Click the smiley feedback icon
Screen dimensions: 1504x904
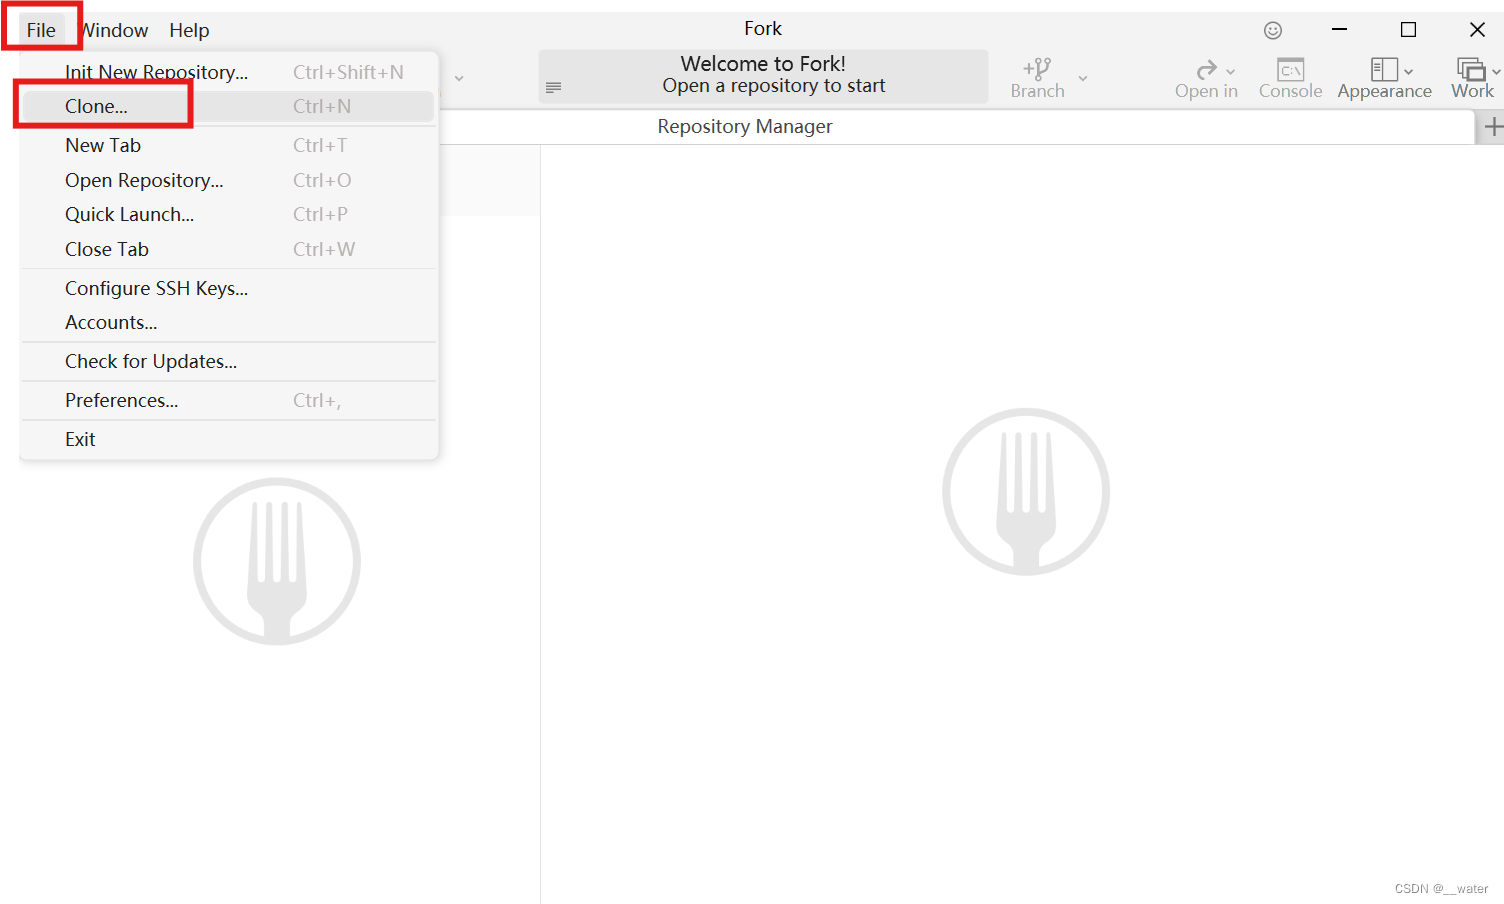[x=1273, y=30]
